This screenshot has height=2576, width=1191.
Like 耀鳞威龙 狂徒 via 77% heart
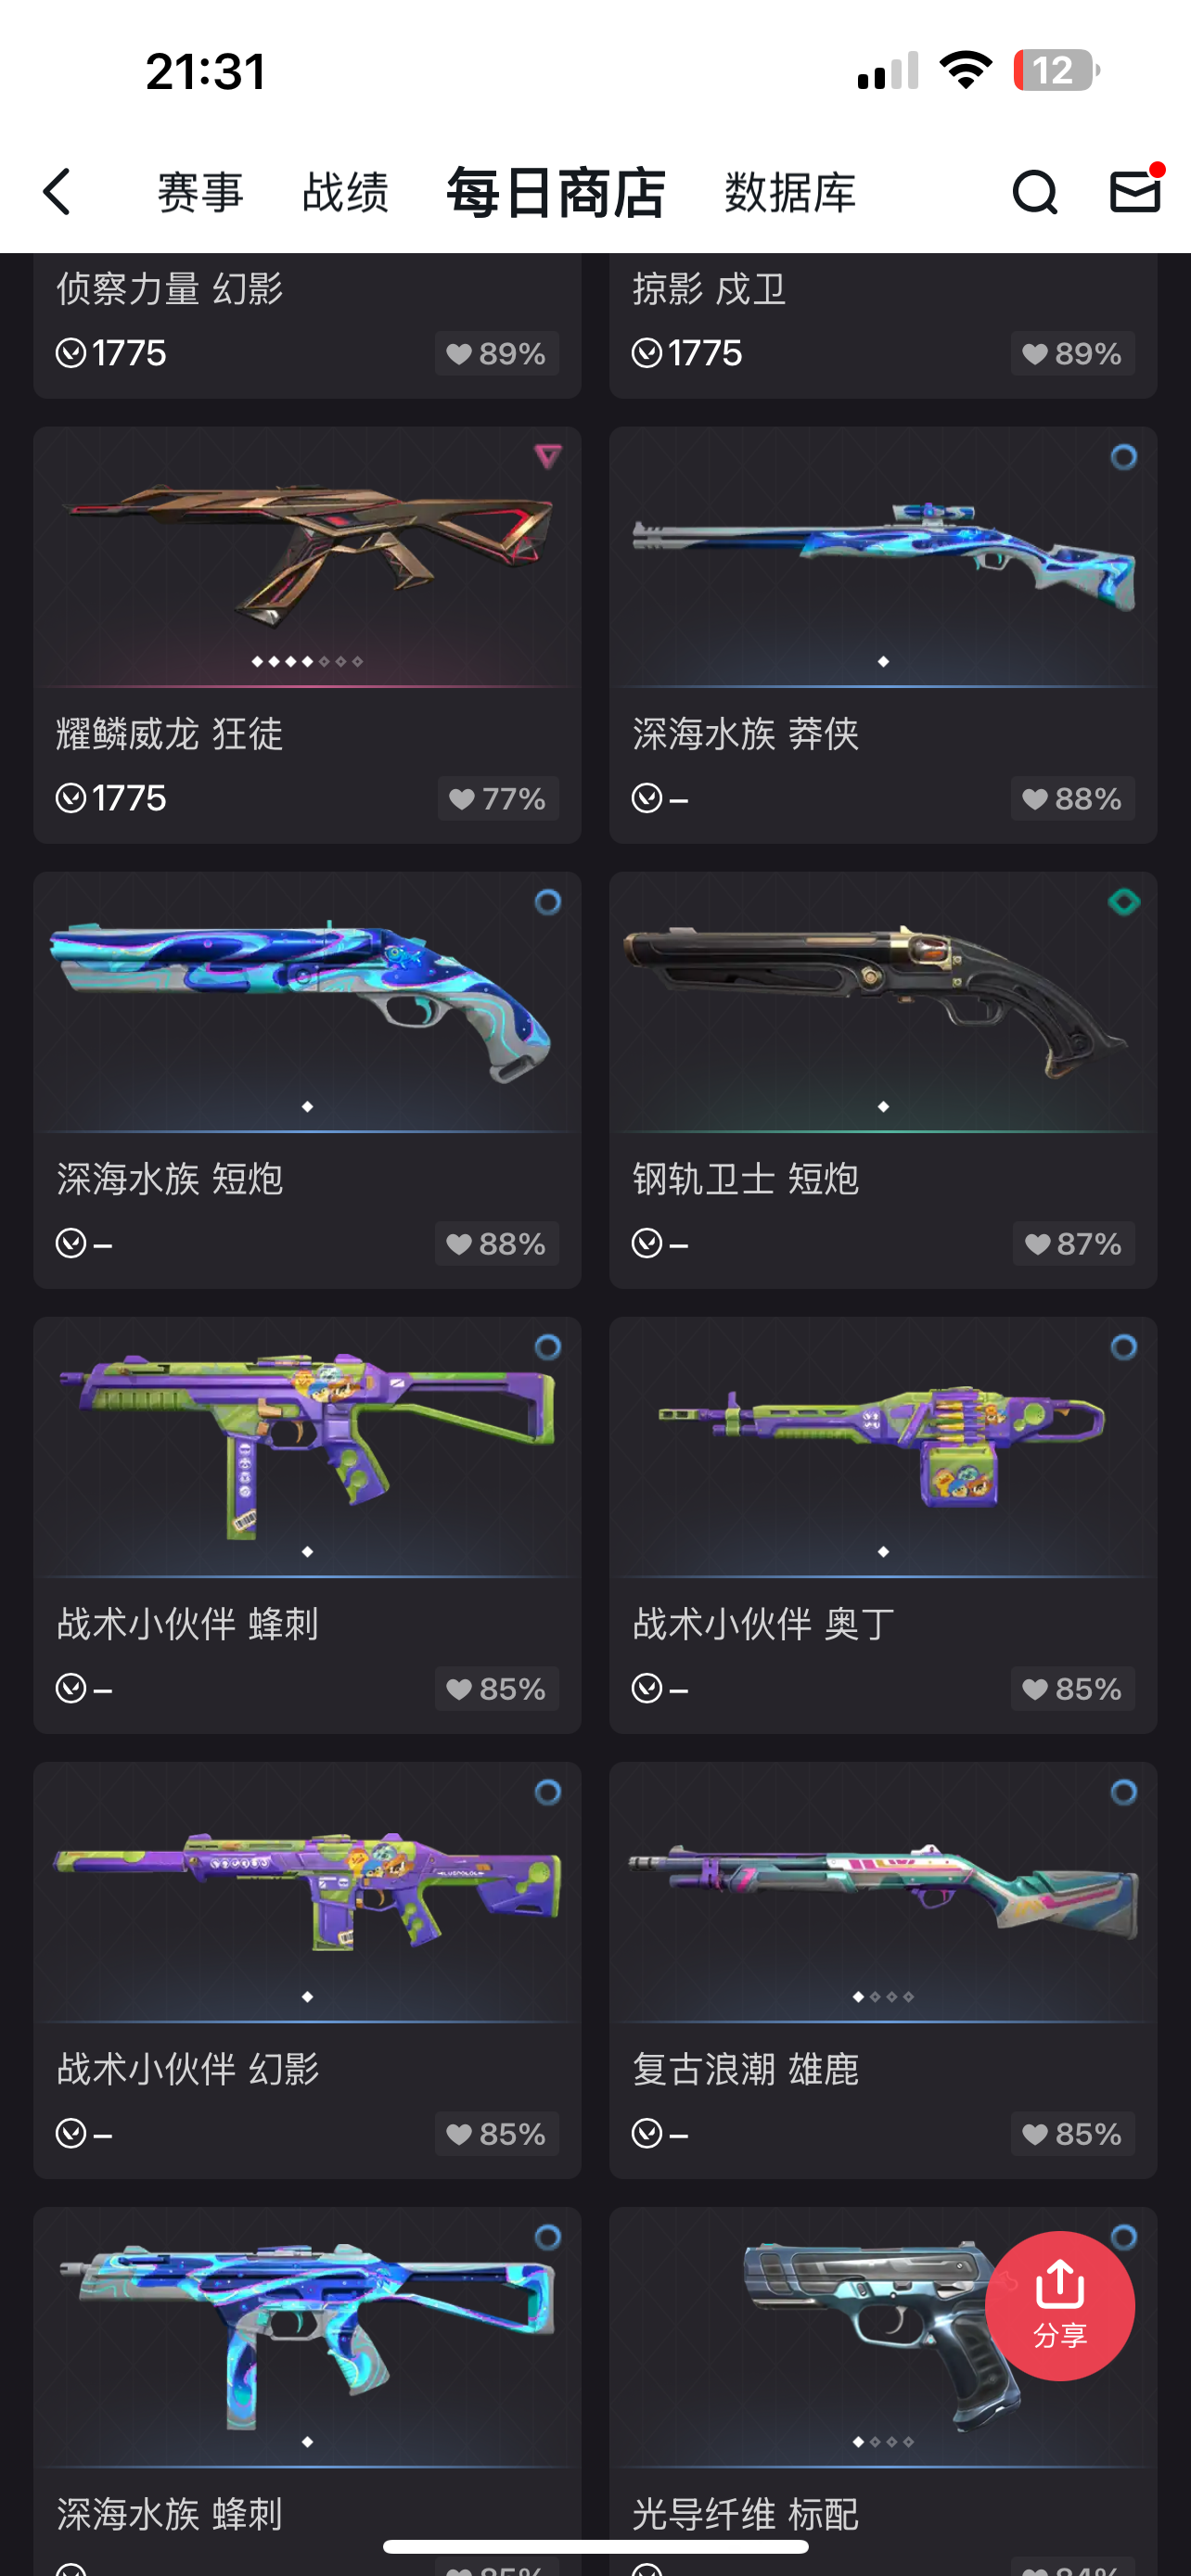tap(497, 798)
